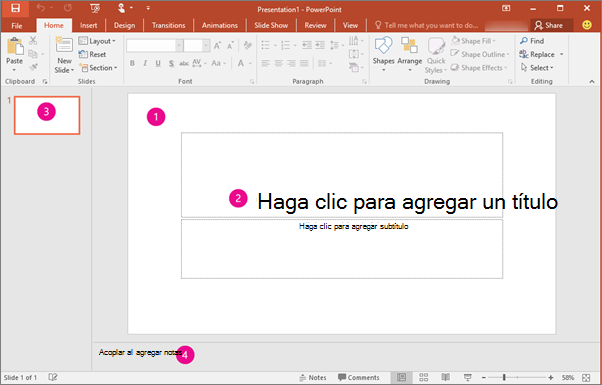Viewport: 602px width, 385px height.
Task: Open Shape Outline dropdown
Action: tap(480, 54)
